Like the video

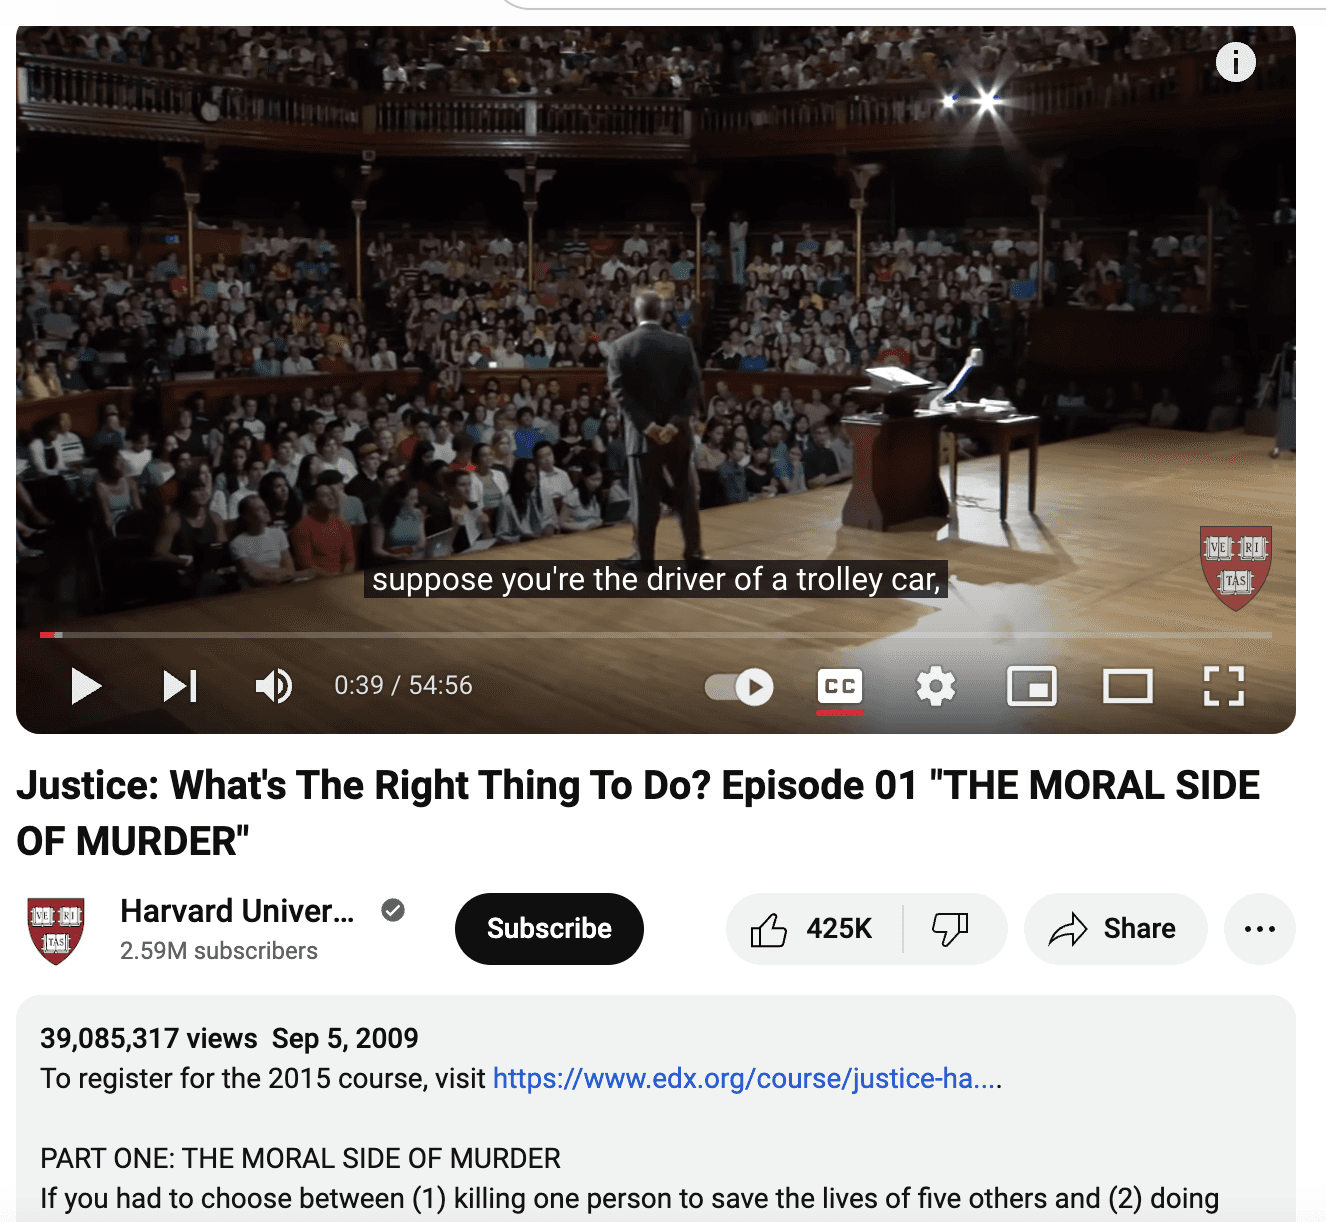pos(814,929)
